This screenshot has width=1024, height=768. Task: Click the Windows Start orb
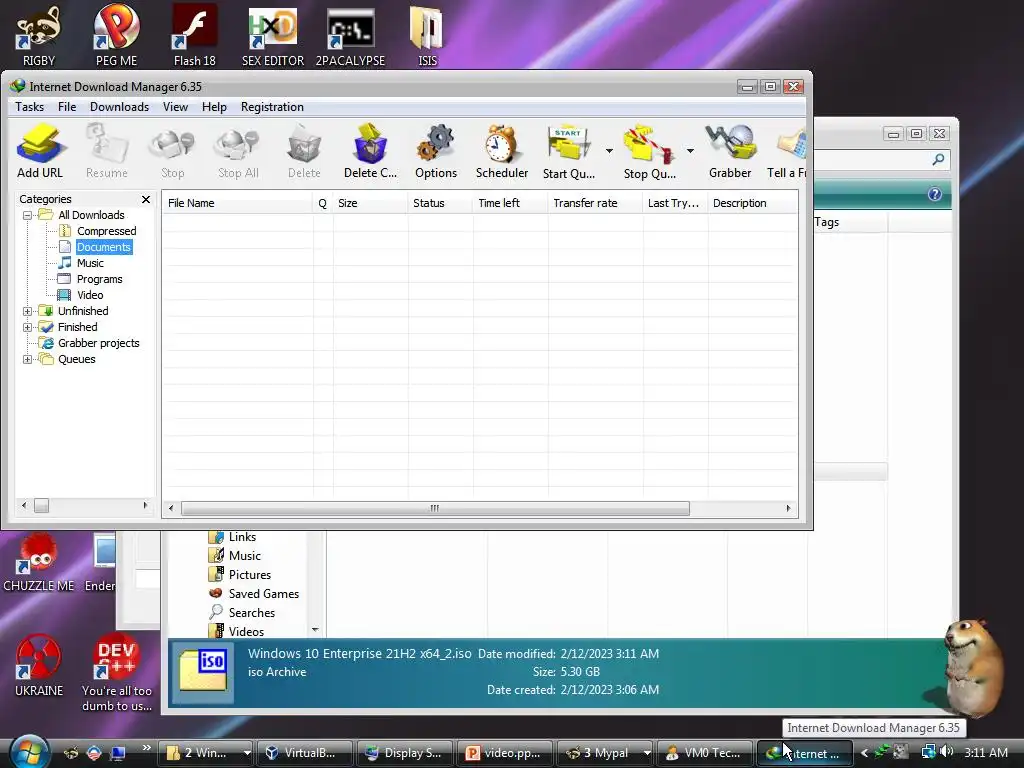29,752
